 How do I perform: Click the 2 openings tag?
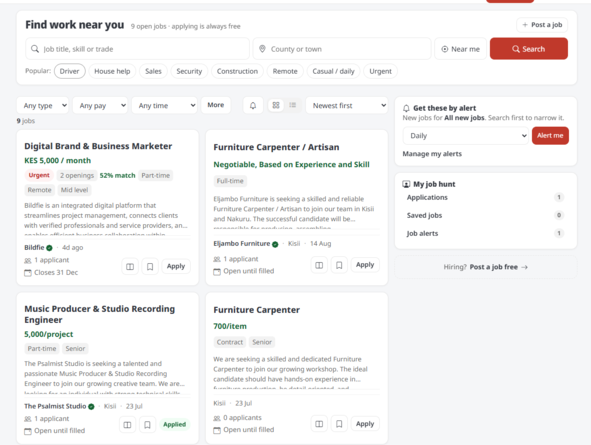click(77, 176)
